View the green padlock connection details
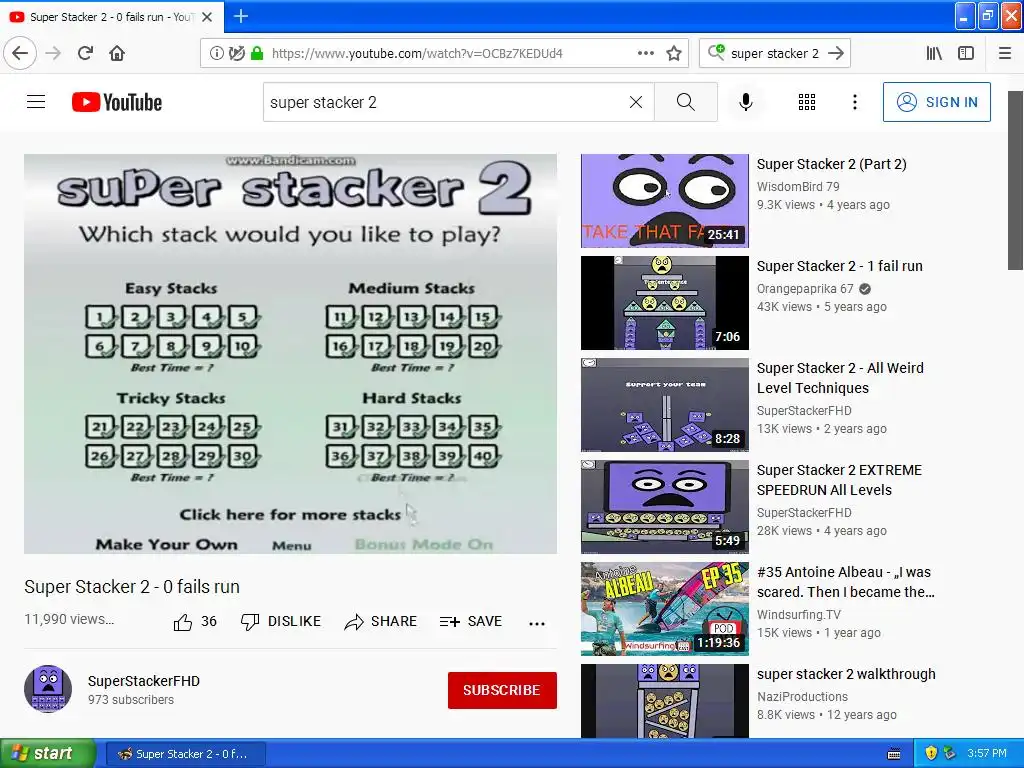Viewport: 1024px width, 768px height. click(257, 54)
